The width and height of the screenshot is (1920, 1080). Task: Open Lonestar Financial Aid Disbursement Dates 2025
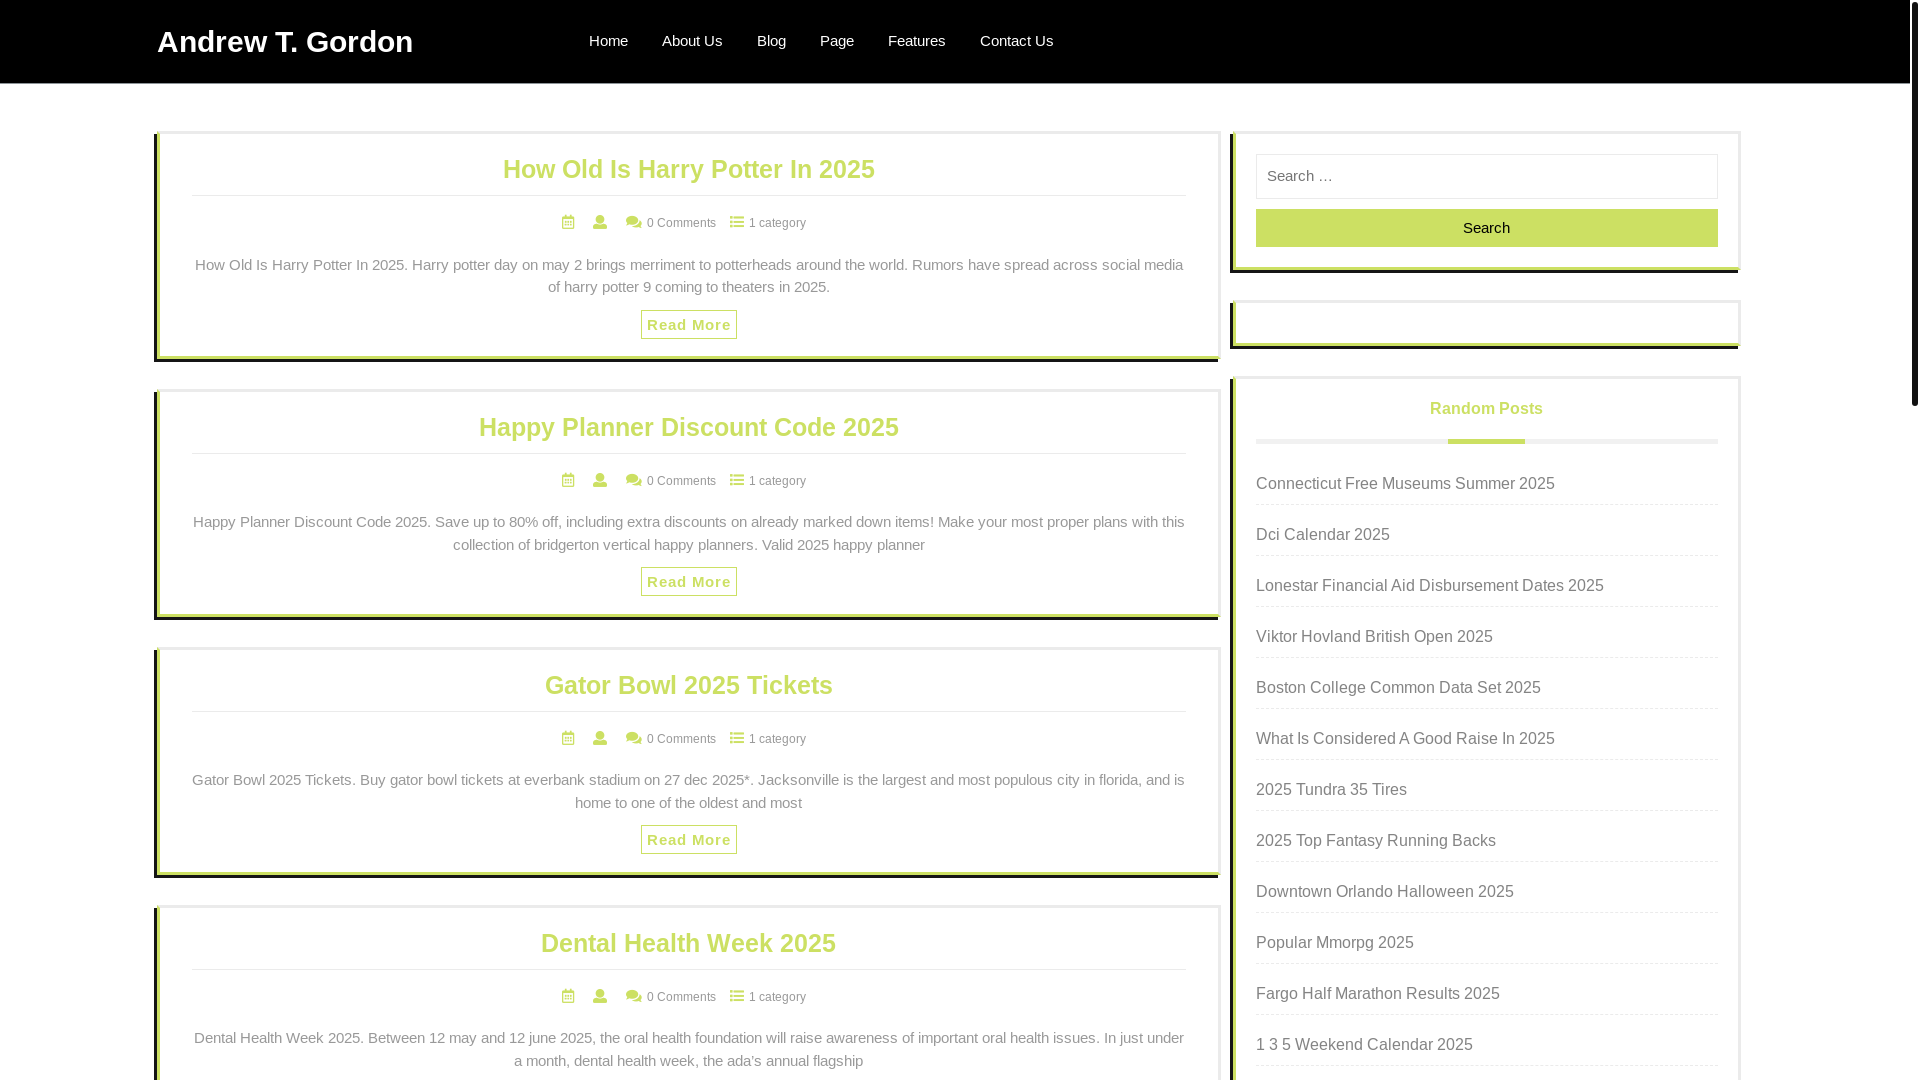coord(1430,586)
